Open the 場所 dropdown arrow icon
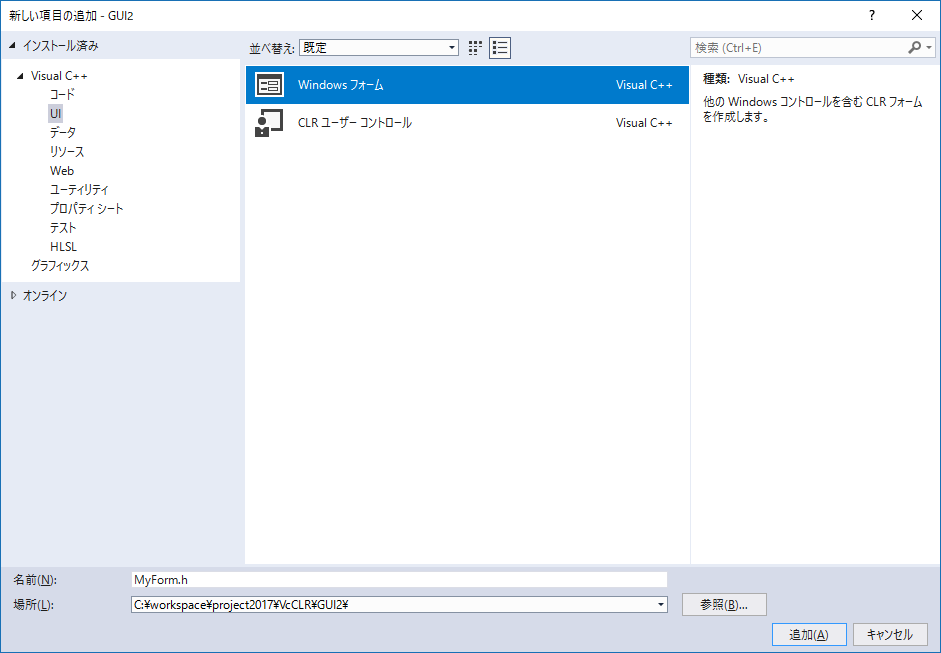Viewport: 941px width, 653px height. point(660,604)
